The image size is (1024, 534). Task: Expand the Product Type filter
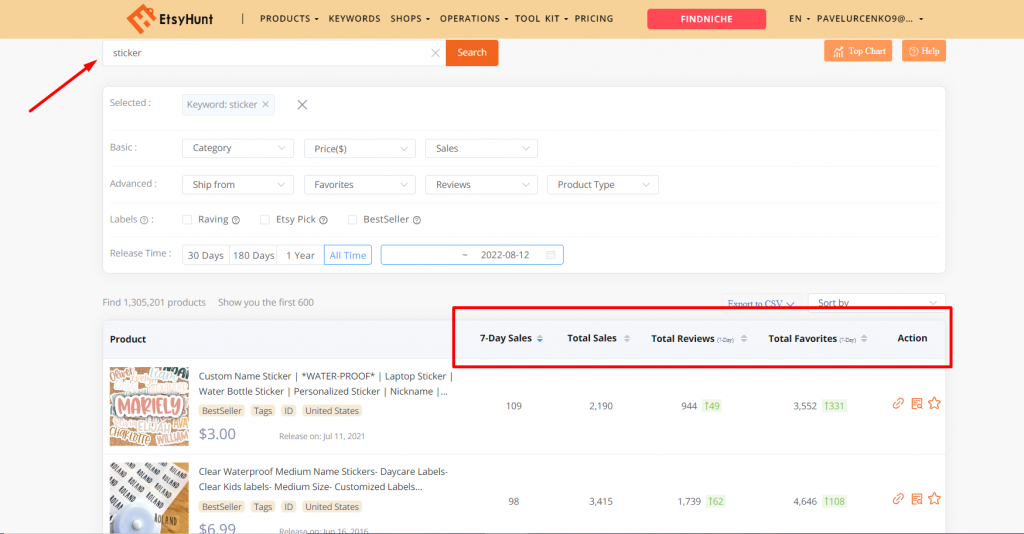point(602,185)
